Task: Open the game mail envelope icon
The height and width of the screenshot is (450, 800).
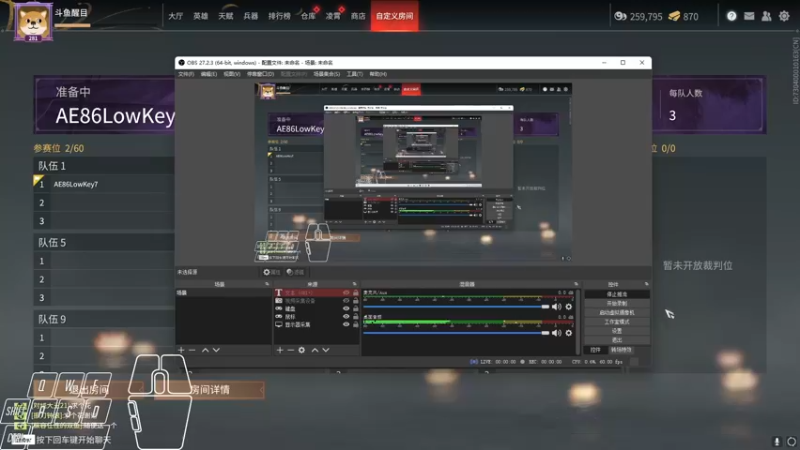Action: click(749, 16)
